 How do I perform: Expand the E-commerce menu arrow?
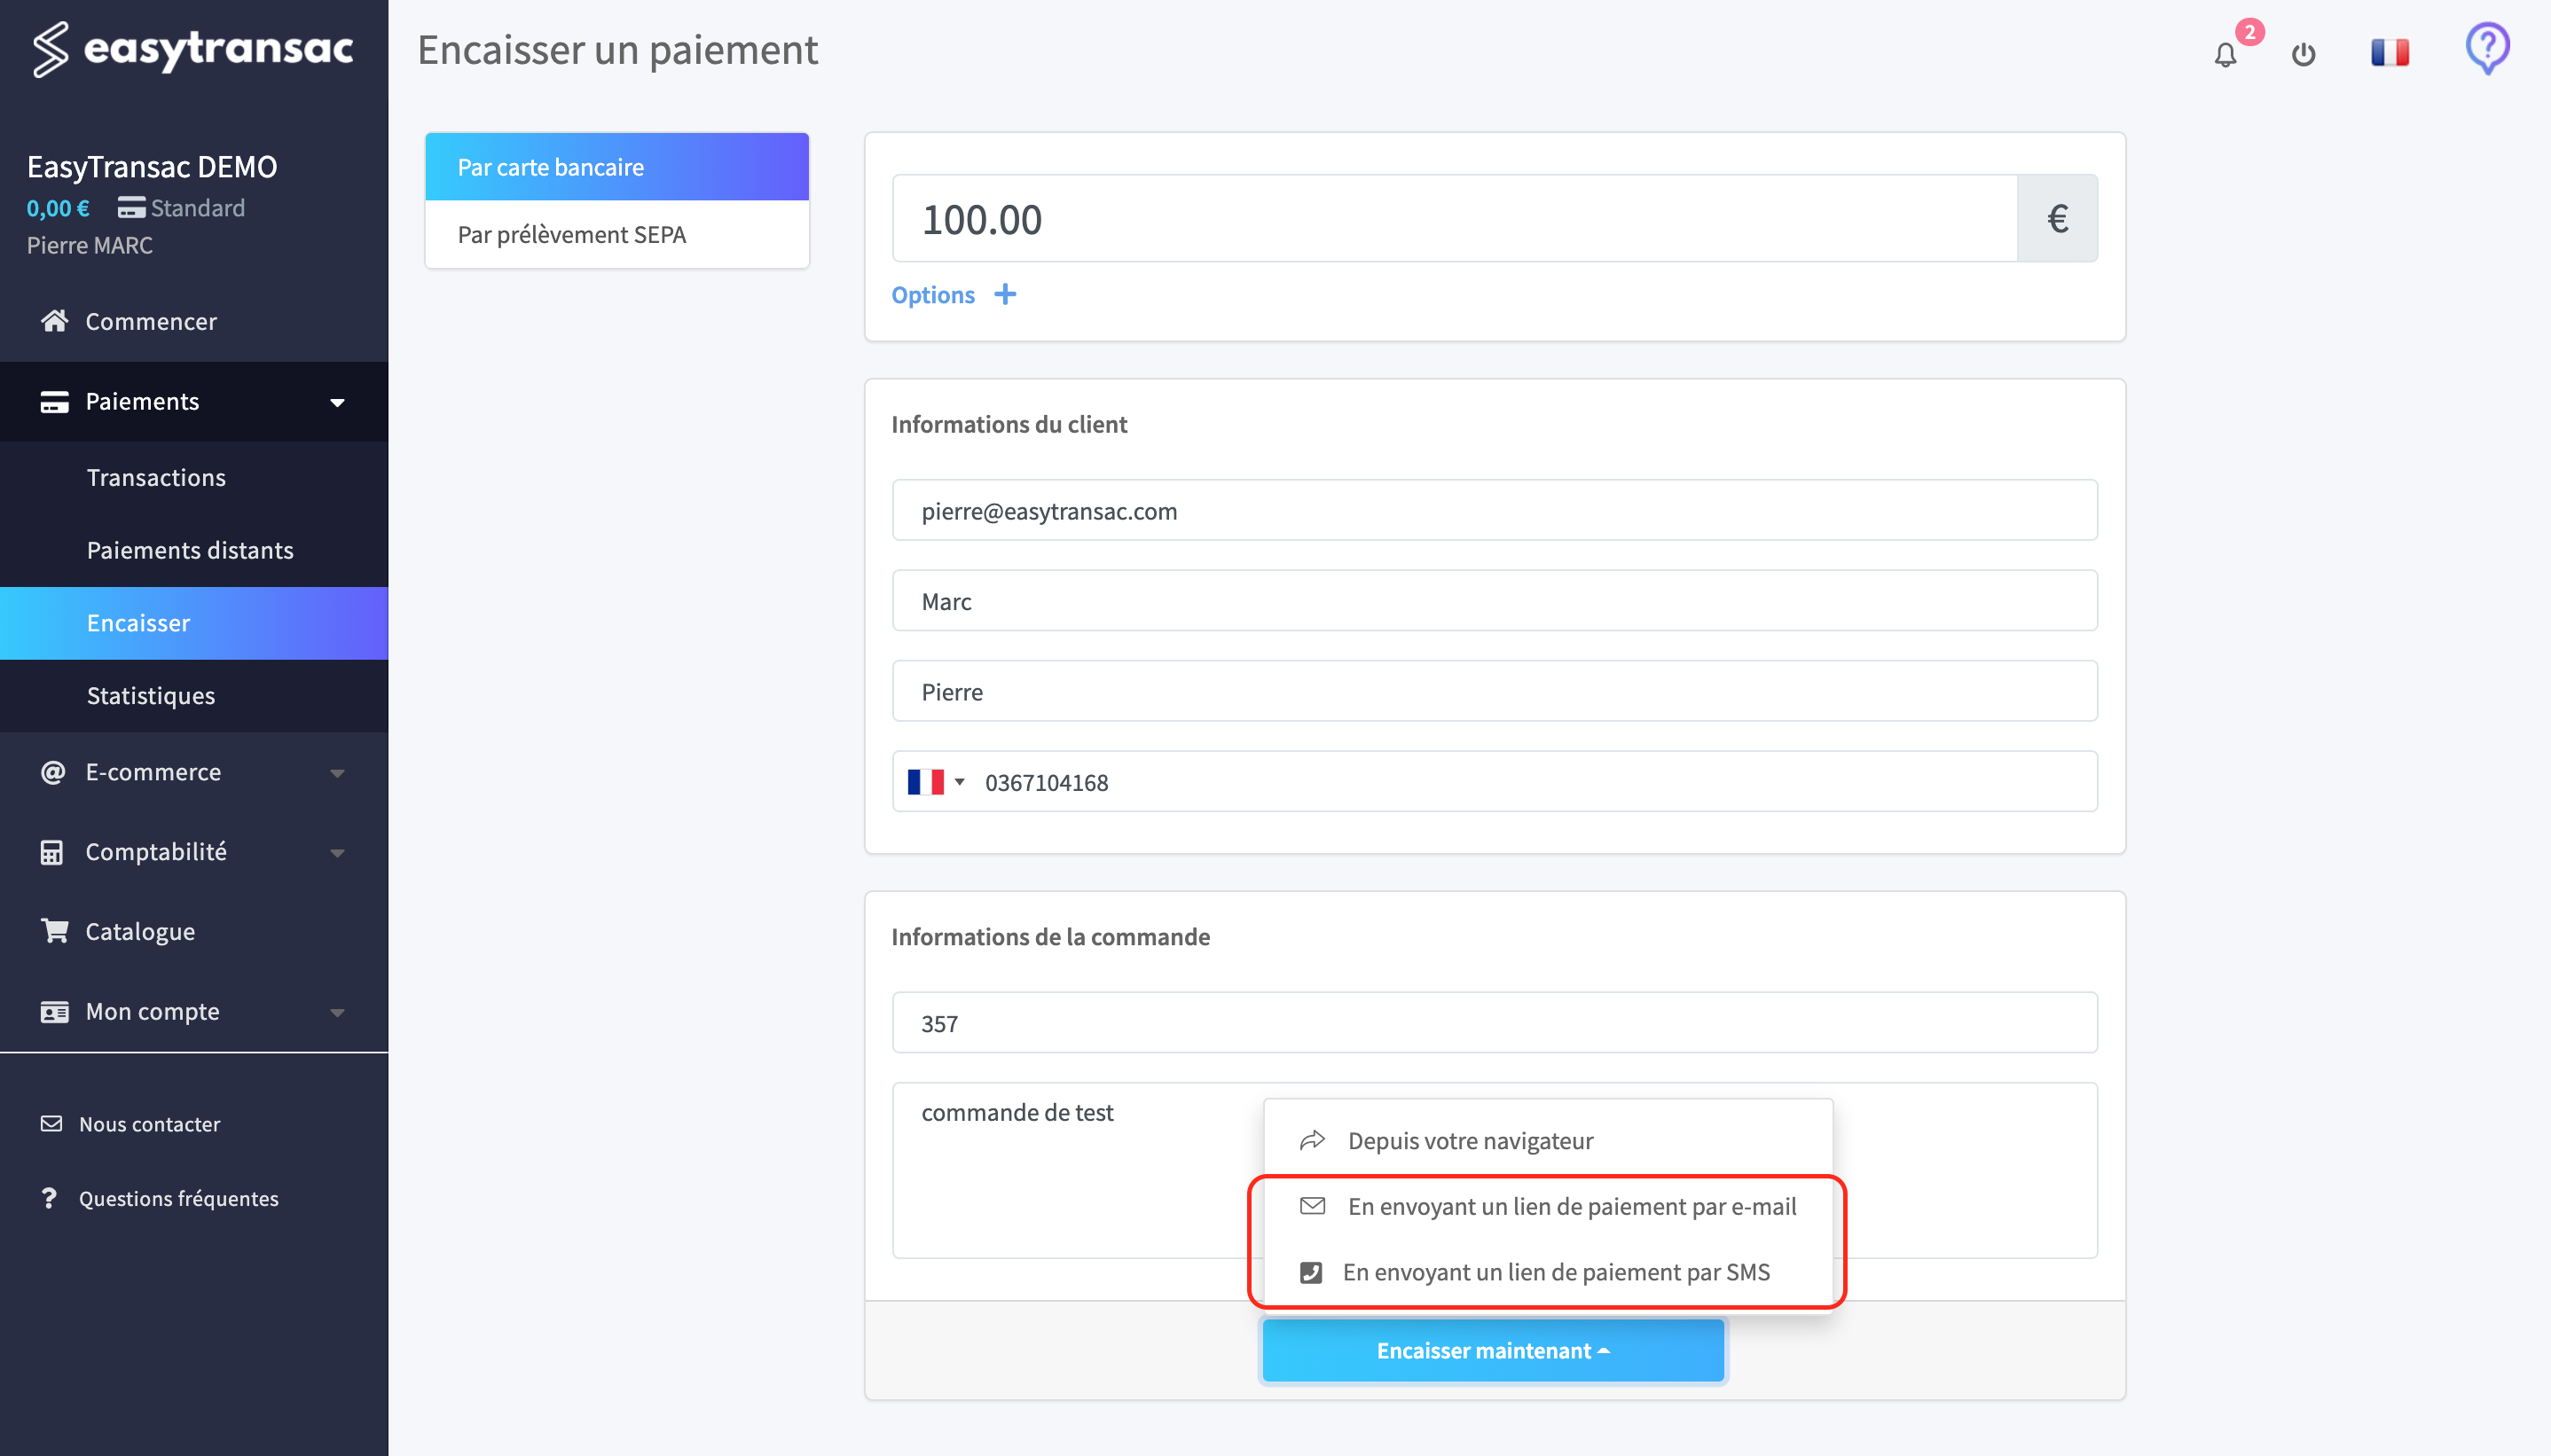(337, 773)
